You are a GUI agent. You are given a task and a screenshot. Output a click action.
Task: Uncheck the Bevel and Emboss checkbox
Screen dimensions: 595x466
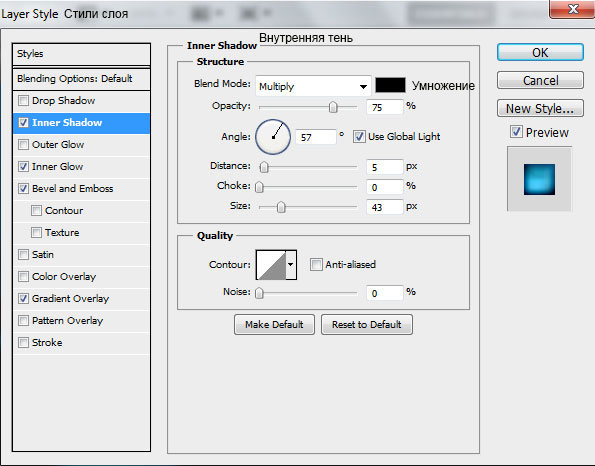point(24,189)
